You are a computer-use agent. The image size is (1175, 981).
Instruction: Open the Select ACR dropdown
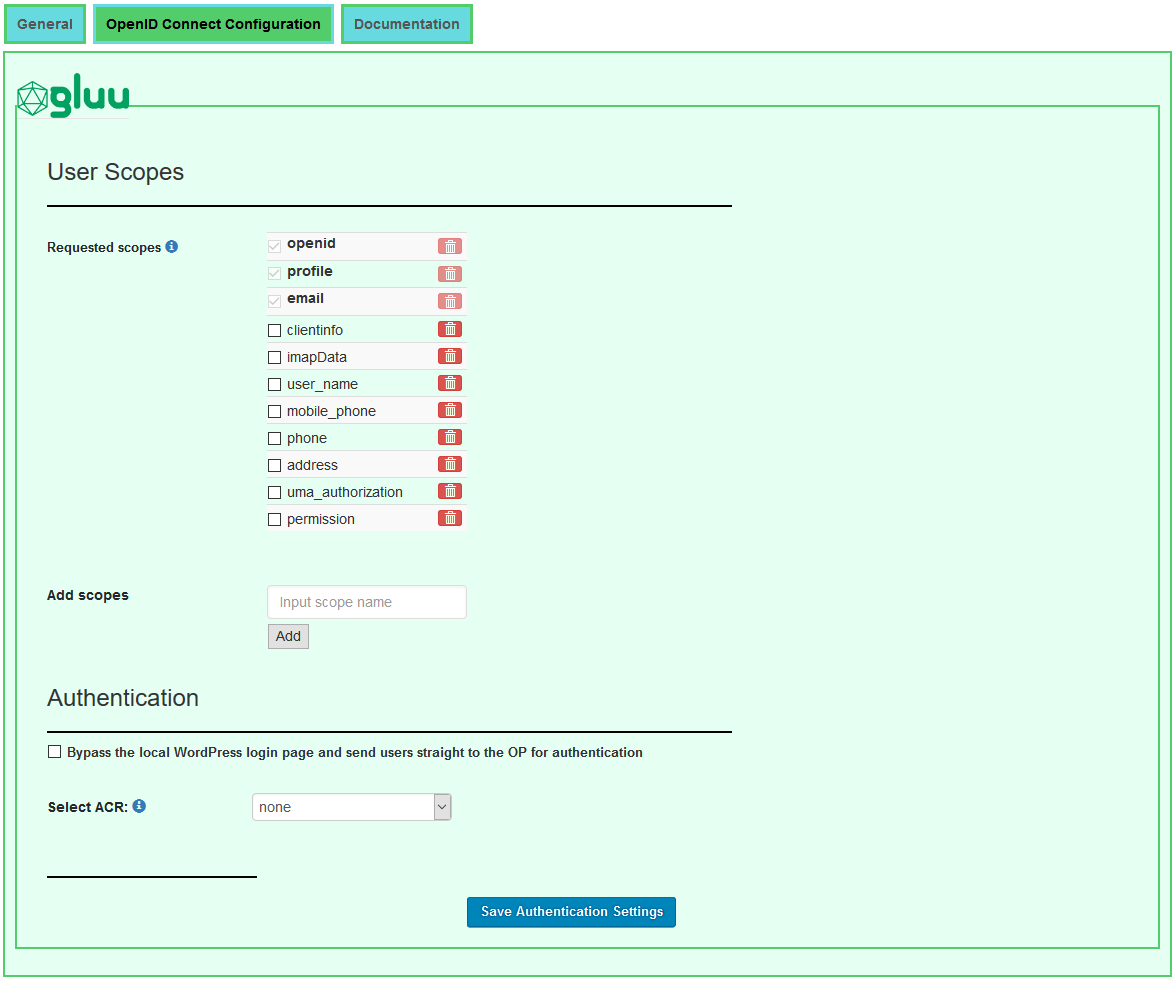[352, 807]
